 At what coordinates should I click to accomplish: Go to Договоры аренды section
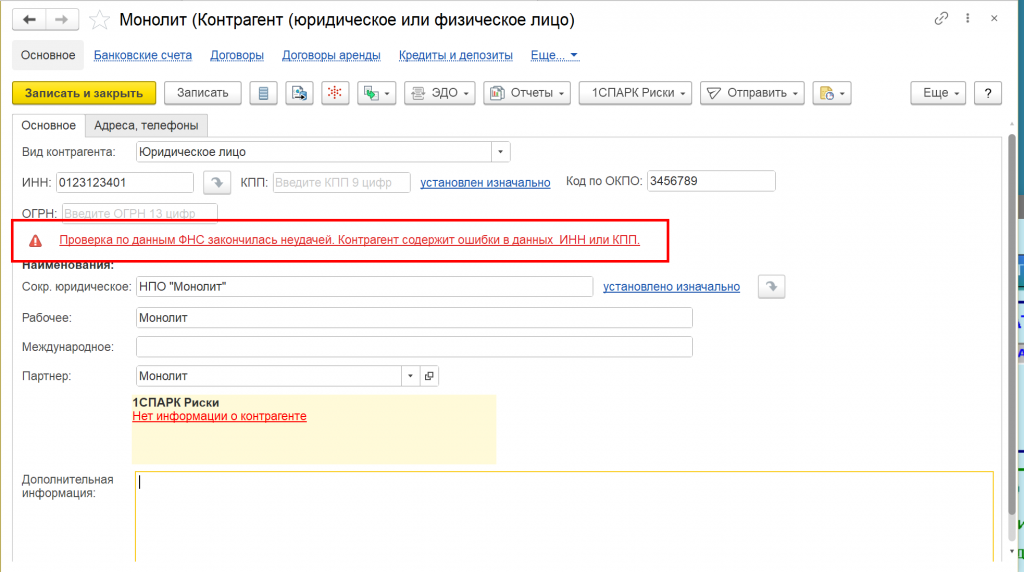tap(331, 56)
